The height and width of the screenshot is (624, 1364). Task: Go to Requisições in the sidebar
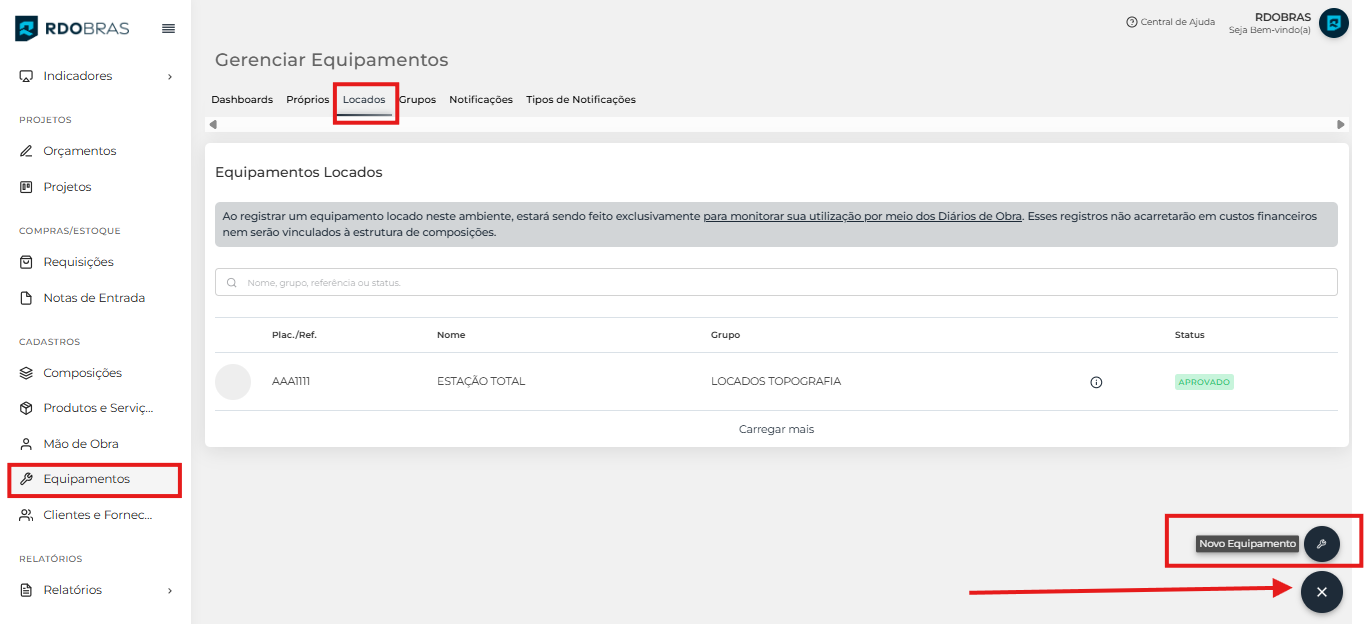pyautogui.click(x=78, y=262)
